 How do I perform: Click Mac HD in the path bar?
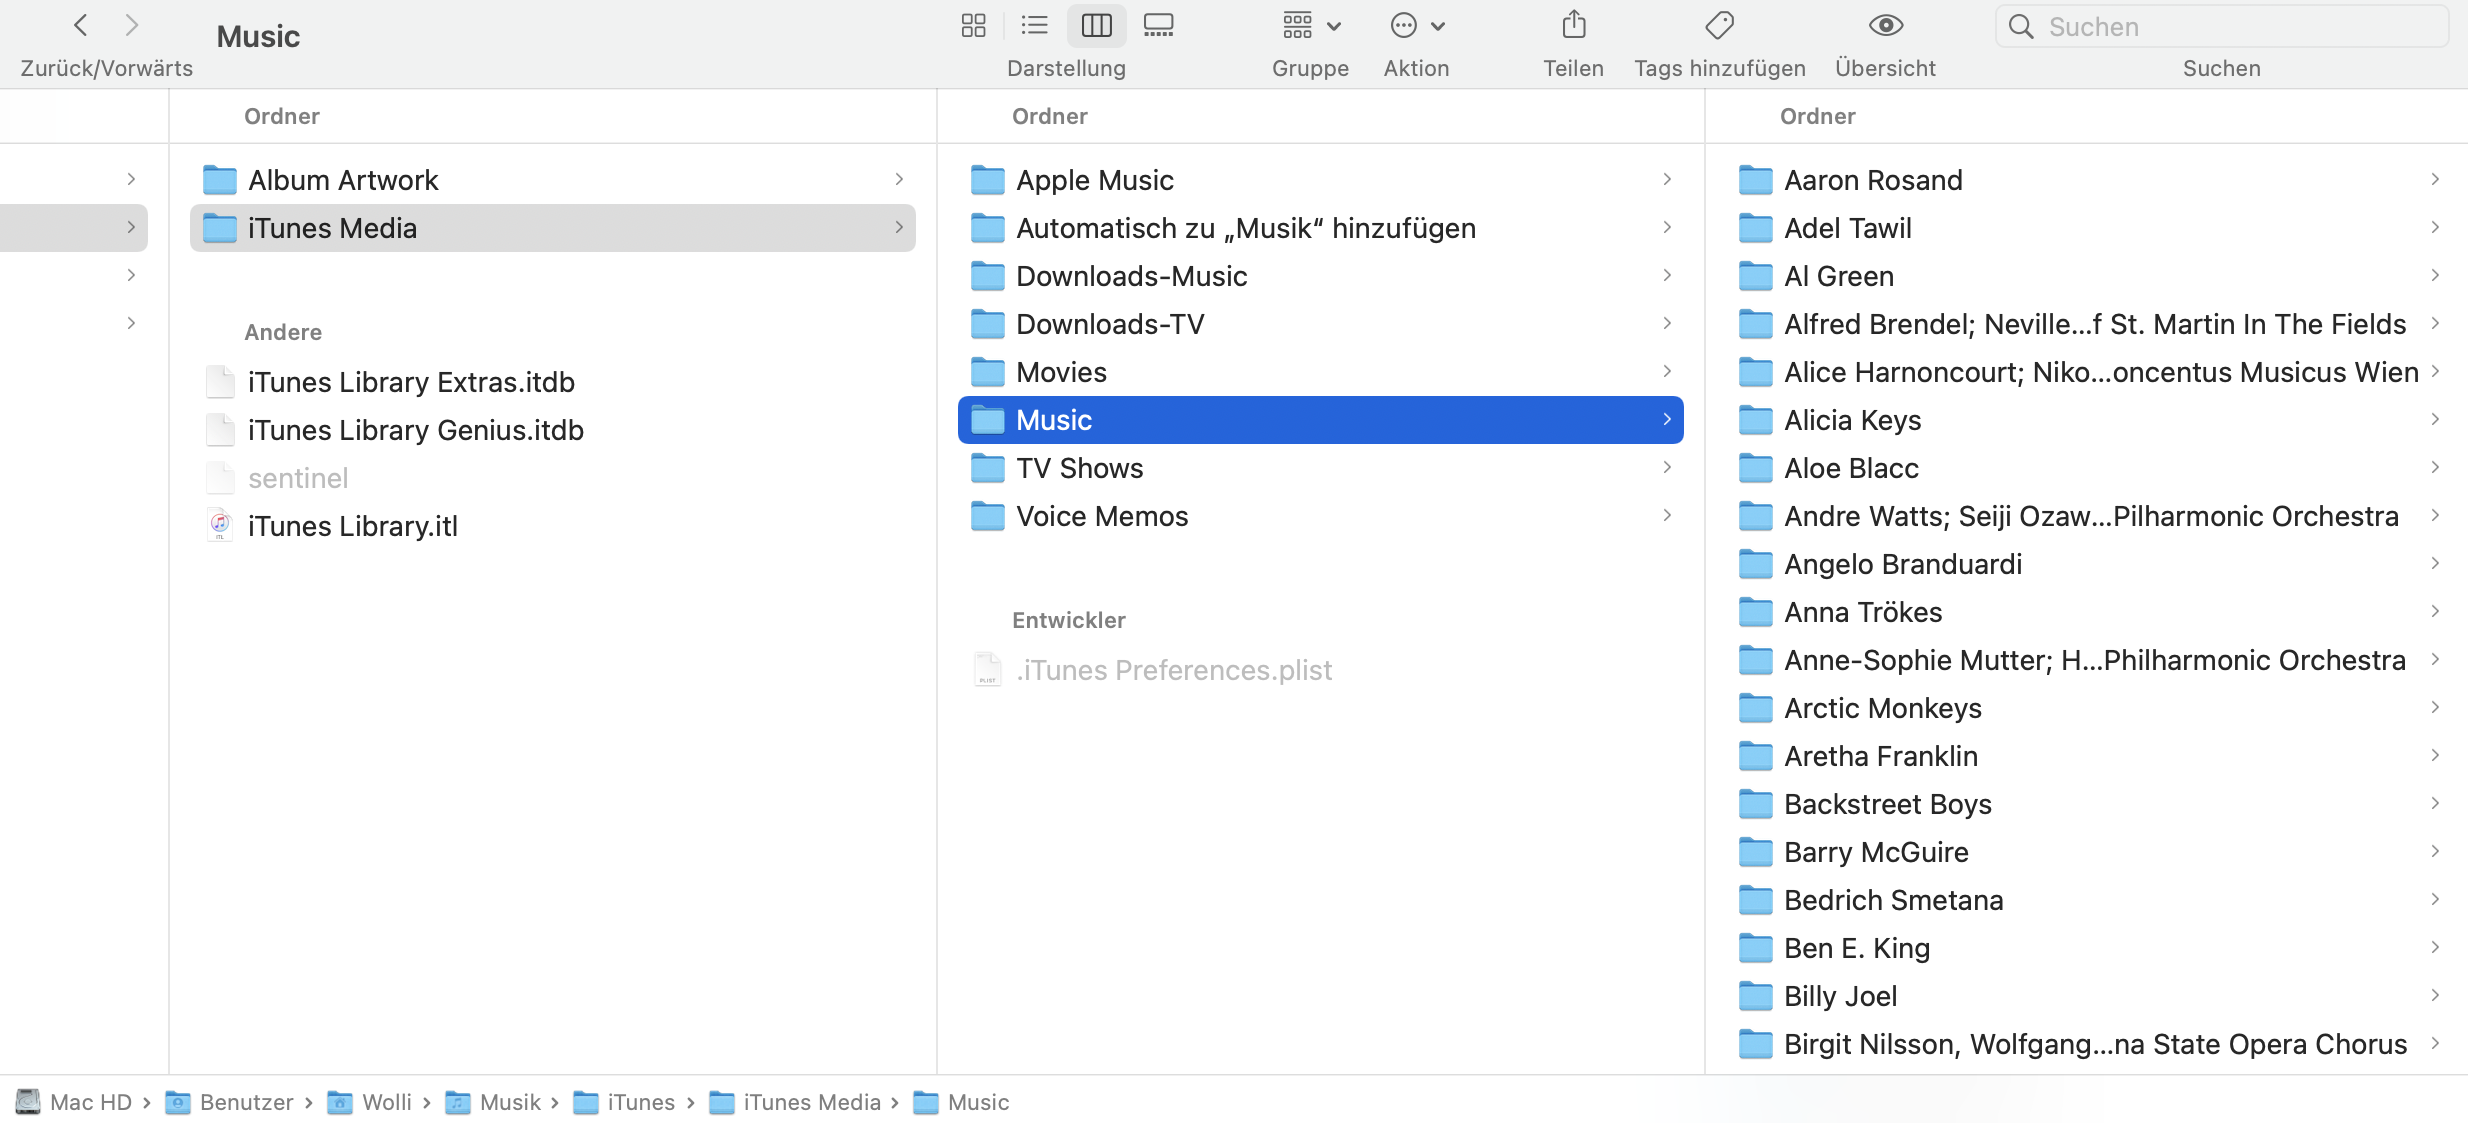coord(90,1102)
